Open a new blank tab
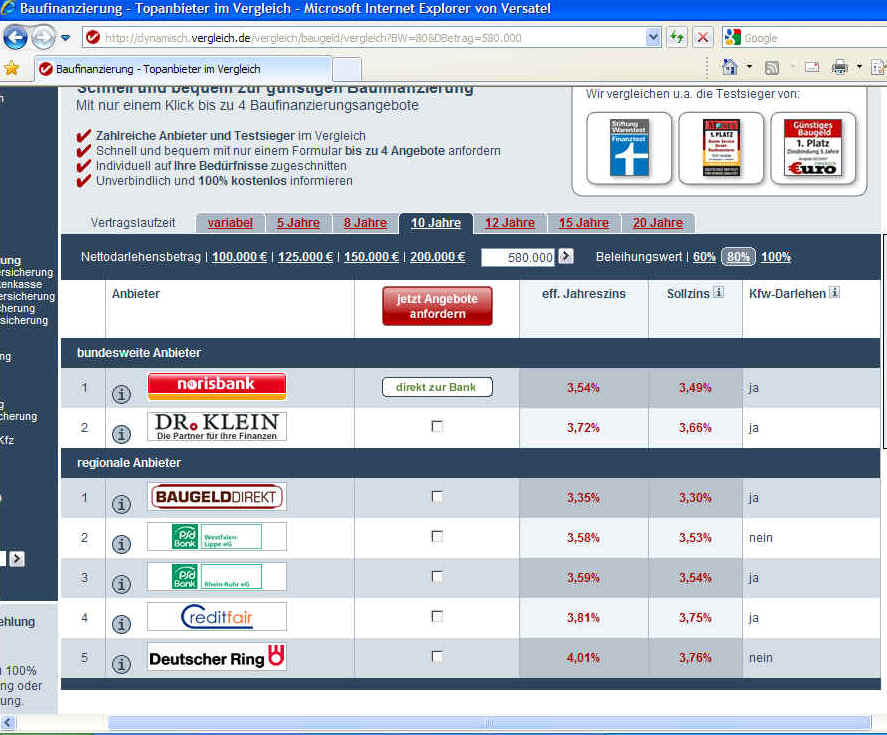 pyautogui.click(x=346, y=70)
